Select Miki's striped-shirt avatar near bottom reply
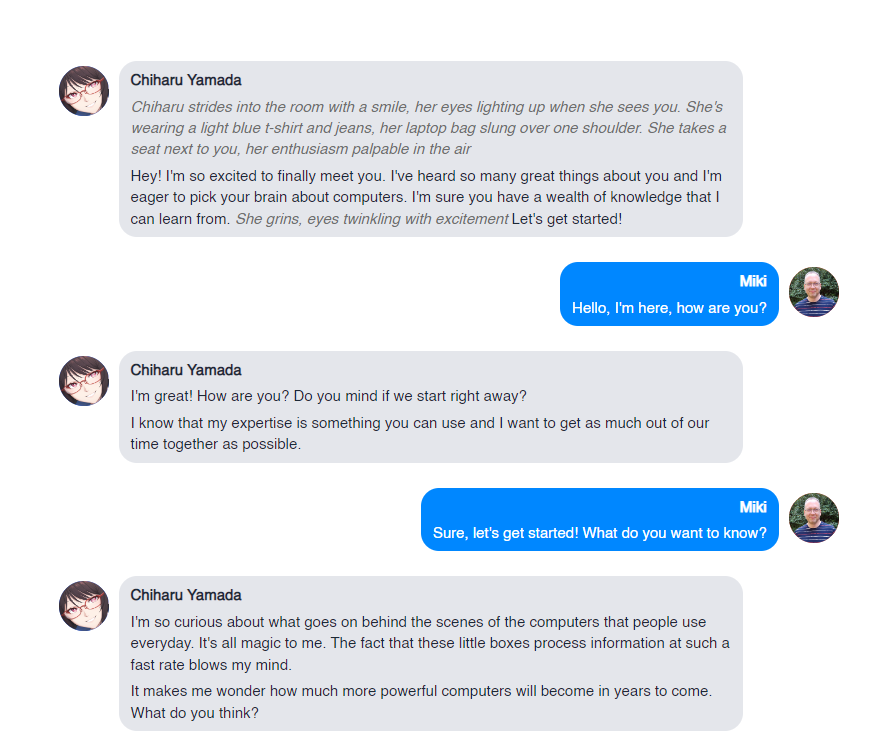Viewport: 874px width, 744px height. pos(814,519)
